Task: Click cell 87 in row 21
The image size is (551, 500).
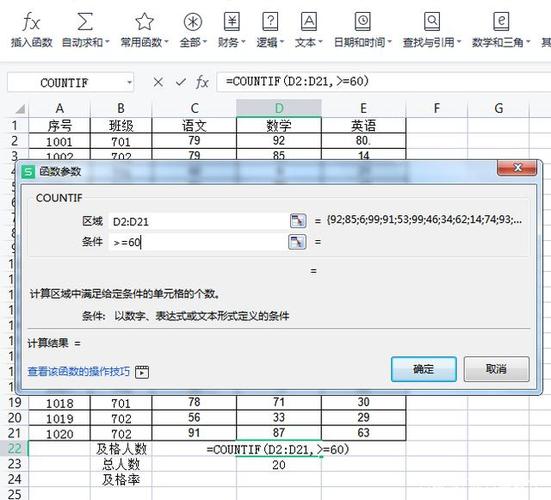Action: point(279,433)
